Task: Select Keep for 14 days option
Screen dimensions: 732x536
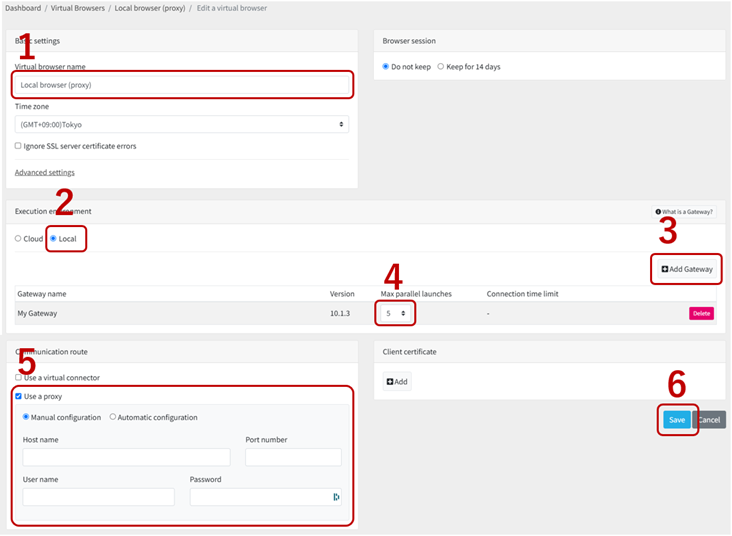Action: [x=440, y=67]
